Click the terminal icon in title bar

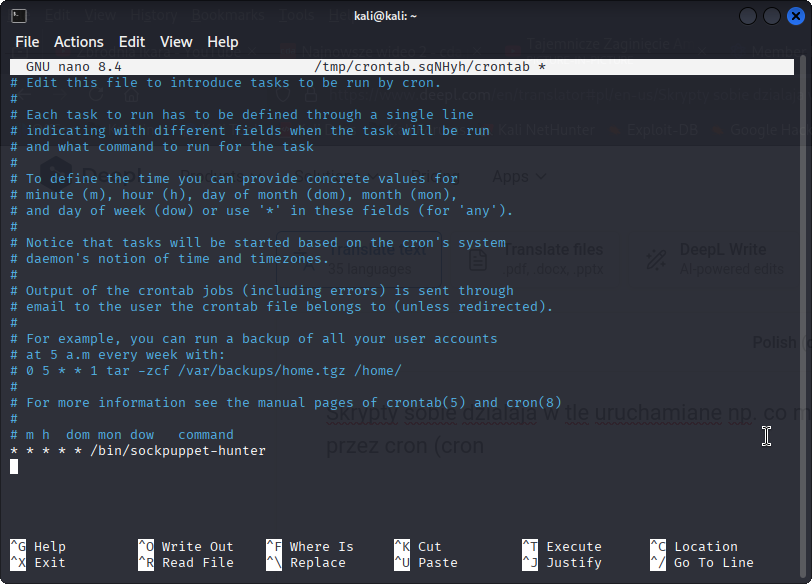pyautogui.click(x=20, y=16)
